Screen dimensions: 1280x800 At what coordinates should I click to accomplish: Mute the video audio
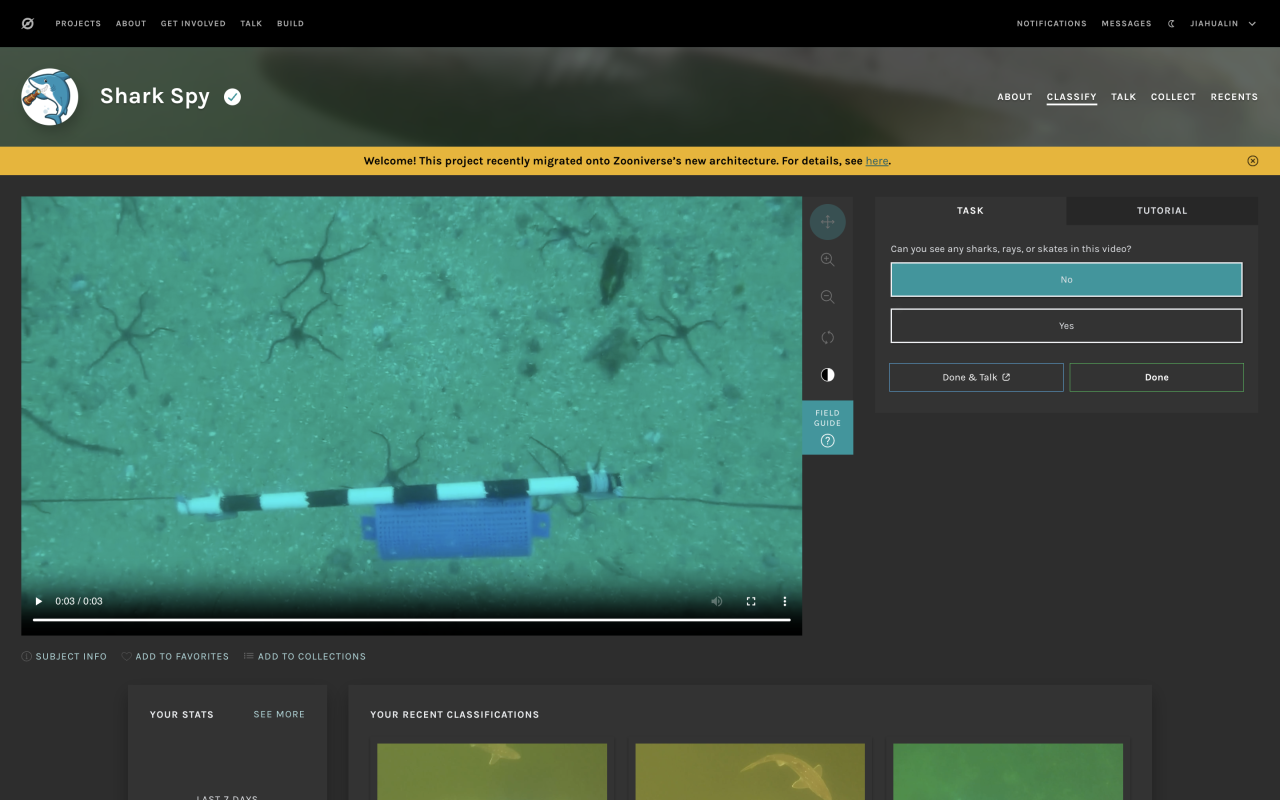716,601
